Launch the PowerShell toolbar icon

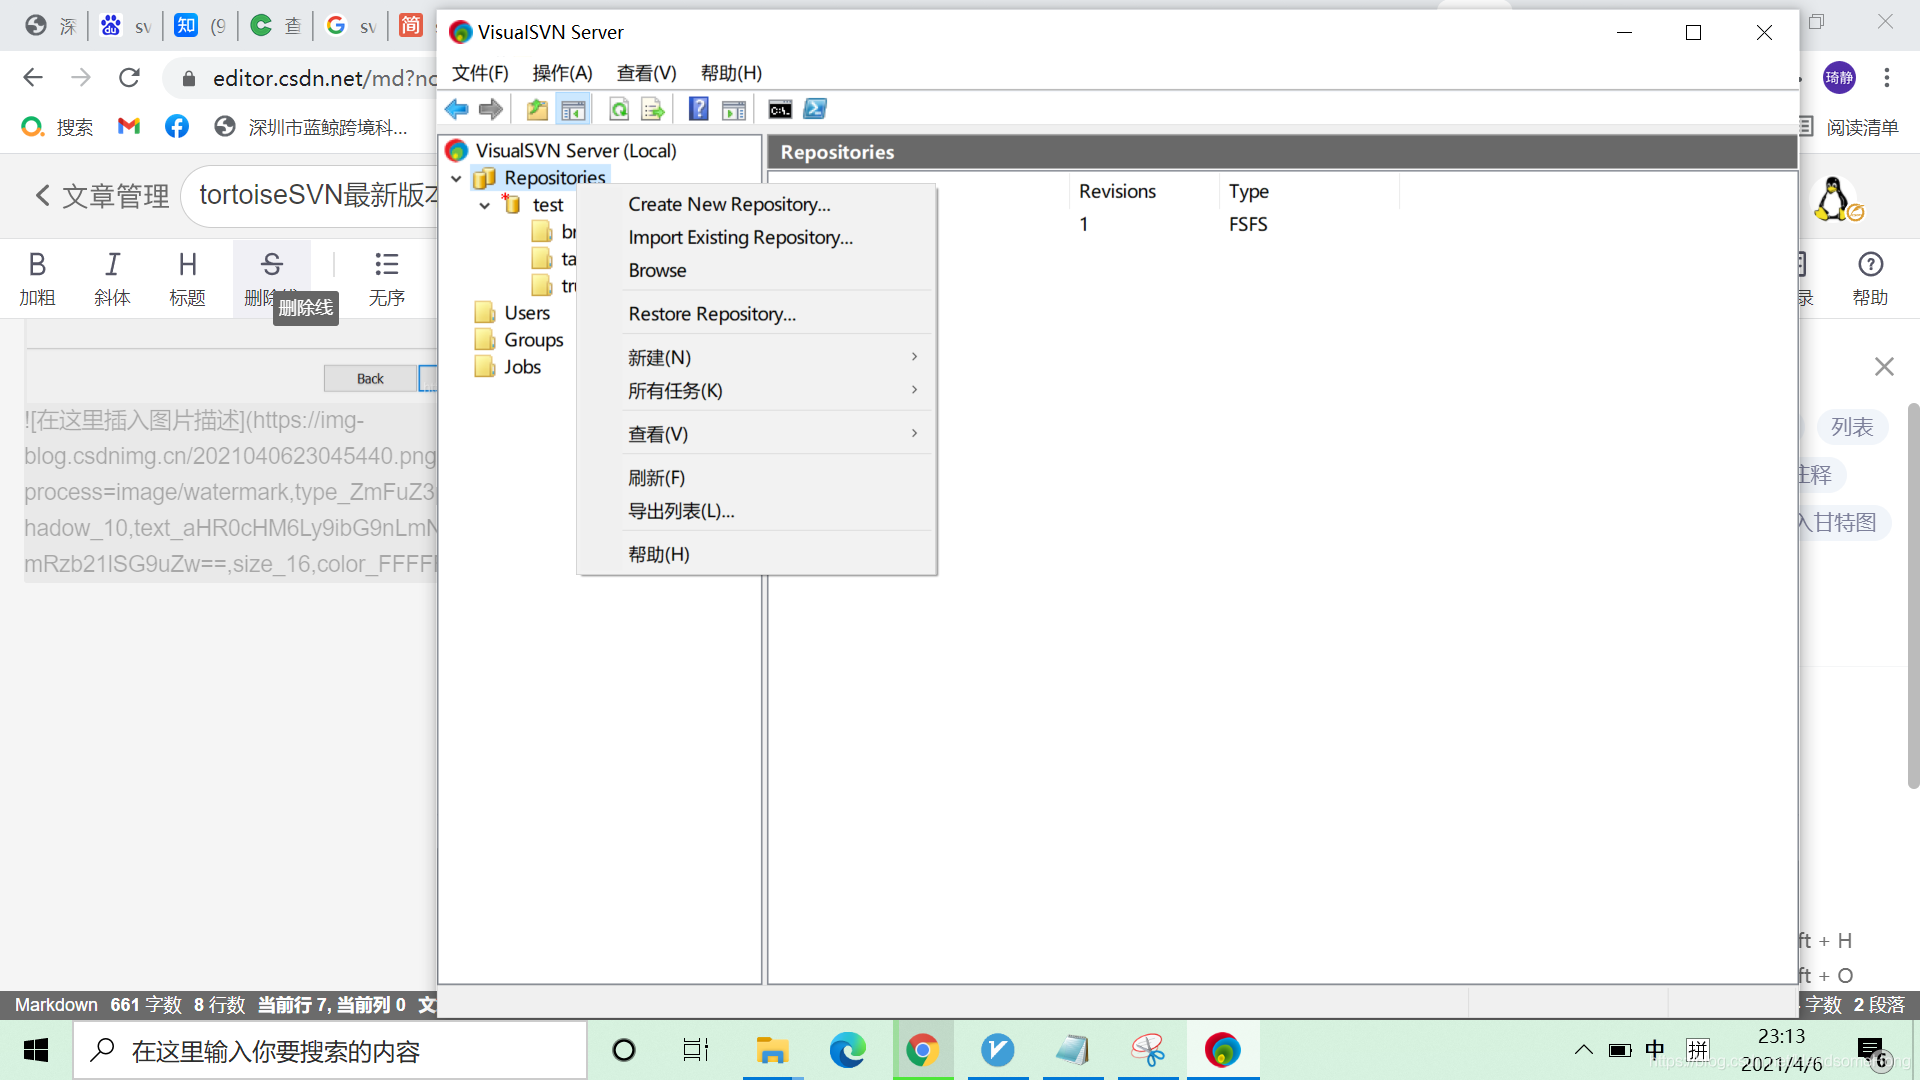(815, 109)
